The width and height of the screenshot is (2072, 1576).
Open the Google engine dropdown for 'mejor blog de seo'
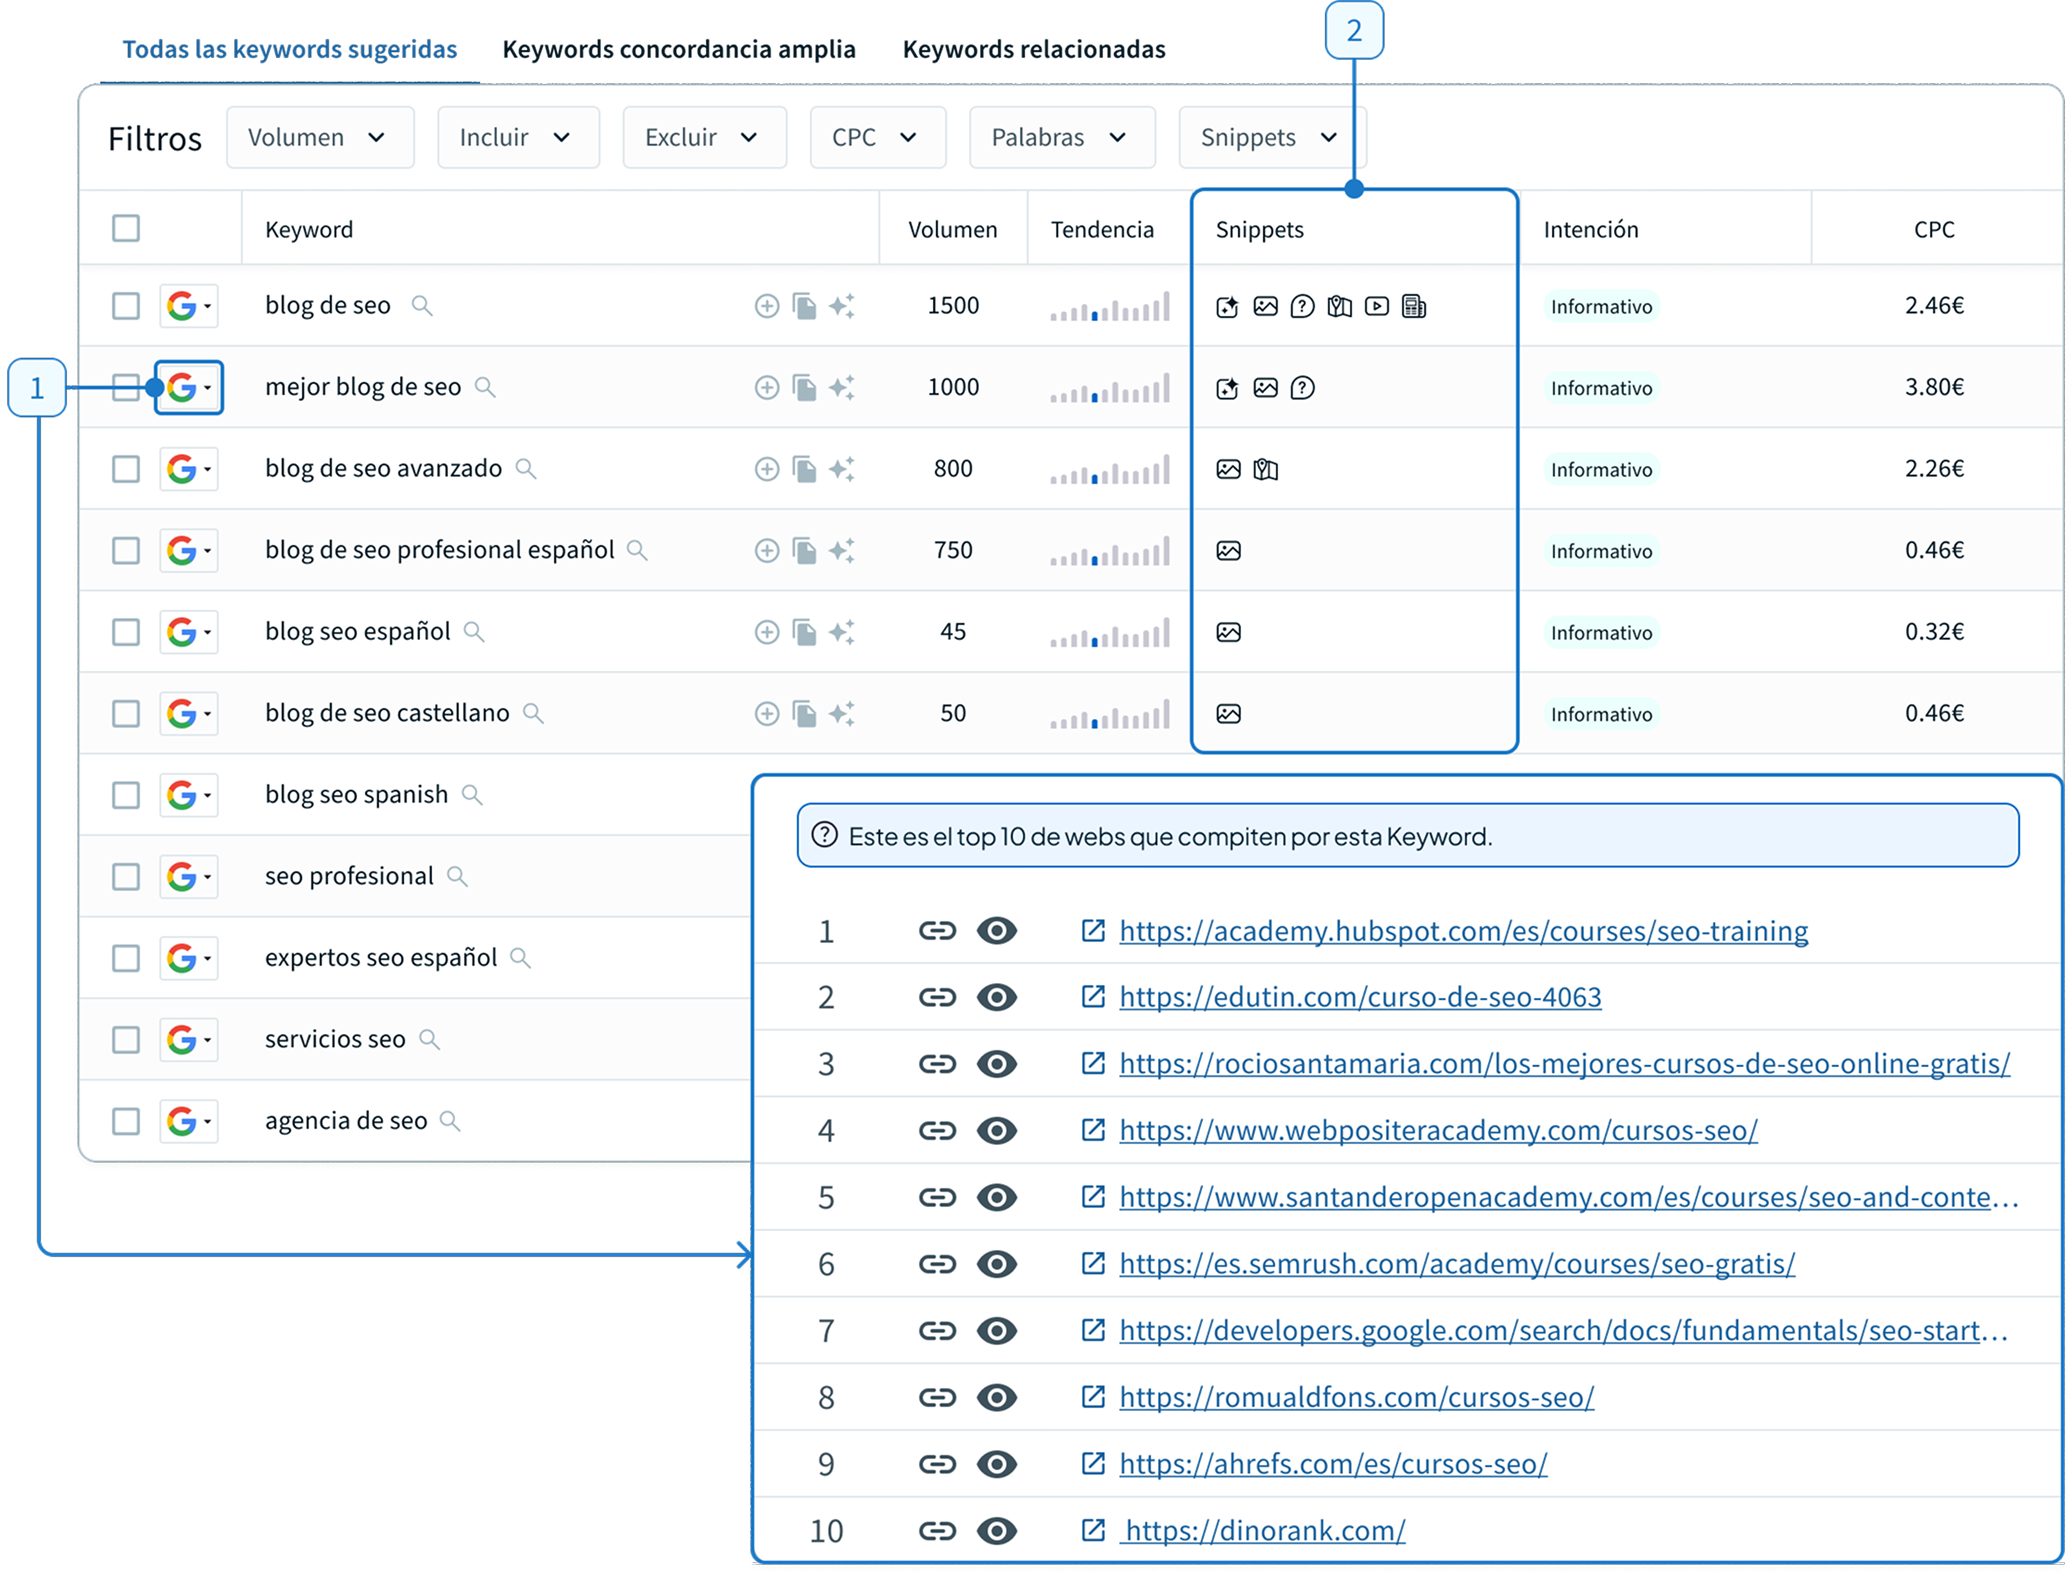coord(189,388)
